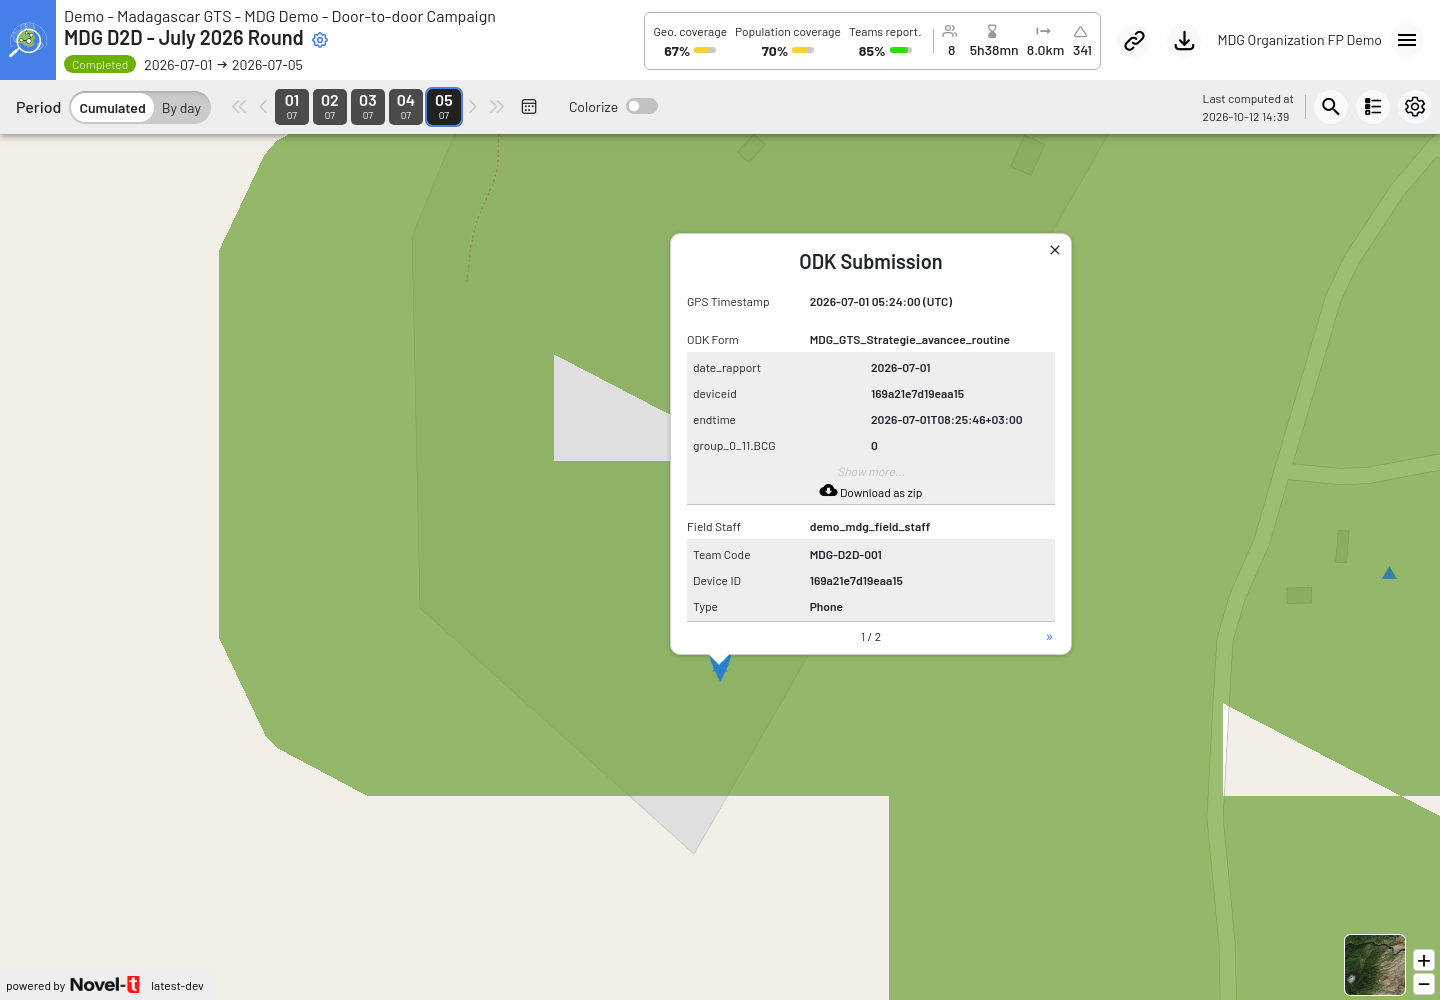
Task: Open the hamburger main menu
Action: [x=1407, y=40]
